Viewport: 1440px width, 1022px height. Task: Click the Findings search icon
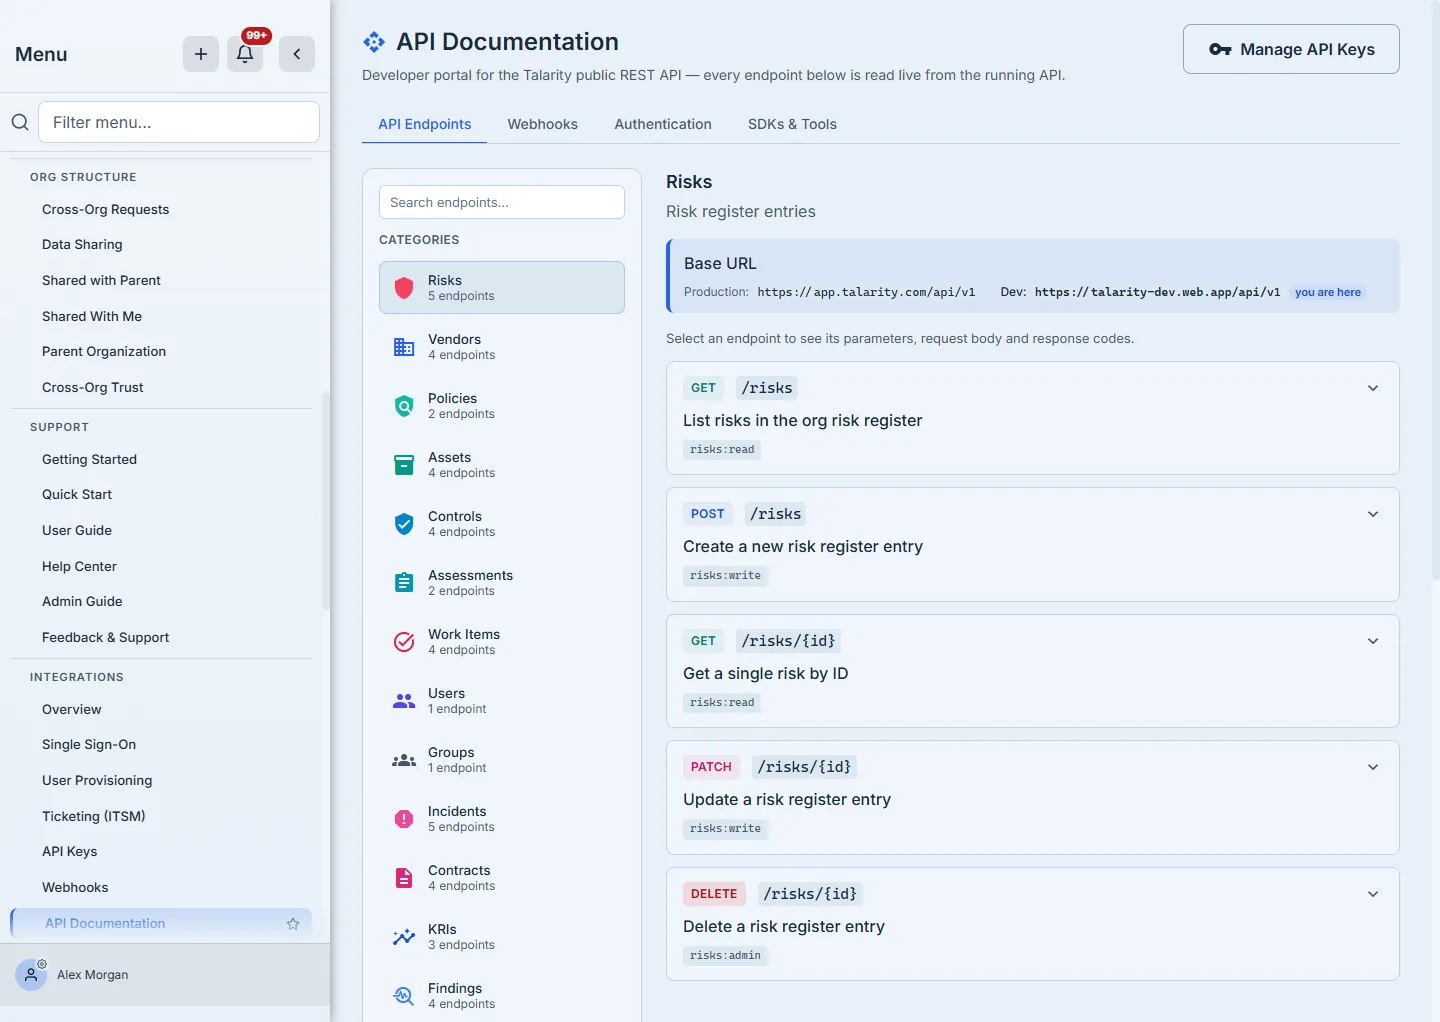click(404, 996)
